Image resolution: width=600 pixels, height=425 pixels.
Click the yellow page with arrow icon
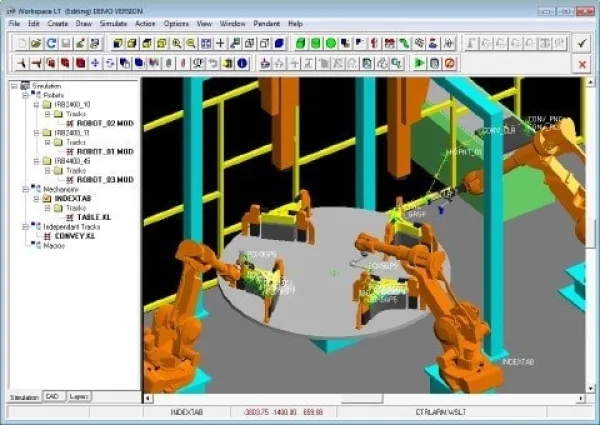tap(227, 63)
